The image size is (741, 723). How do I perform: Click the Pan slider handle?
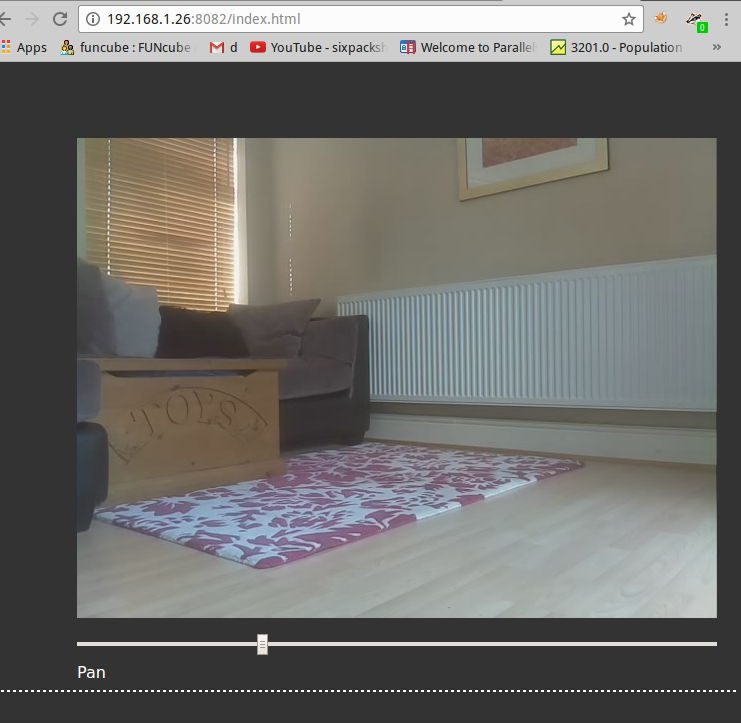262,644
